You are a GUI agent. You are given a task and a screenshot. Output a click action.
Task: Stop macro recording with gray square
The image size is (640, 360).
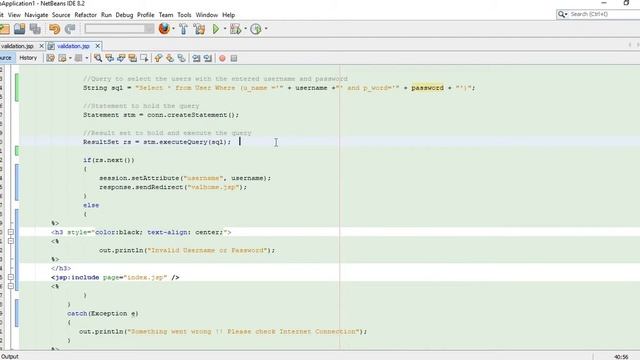[234, 58]
